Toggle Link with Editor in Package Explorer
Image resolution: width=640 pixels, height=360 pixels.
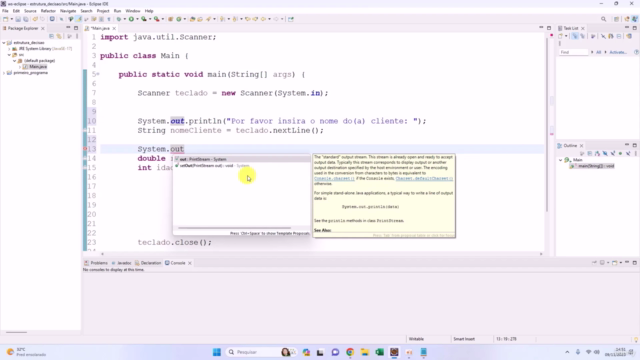59,36
